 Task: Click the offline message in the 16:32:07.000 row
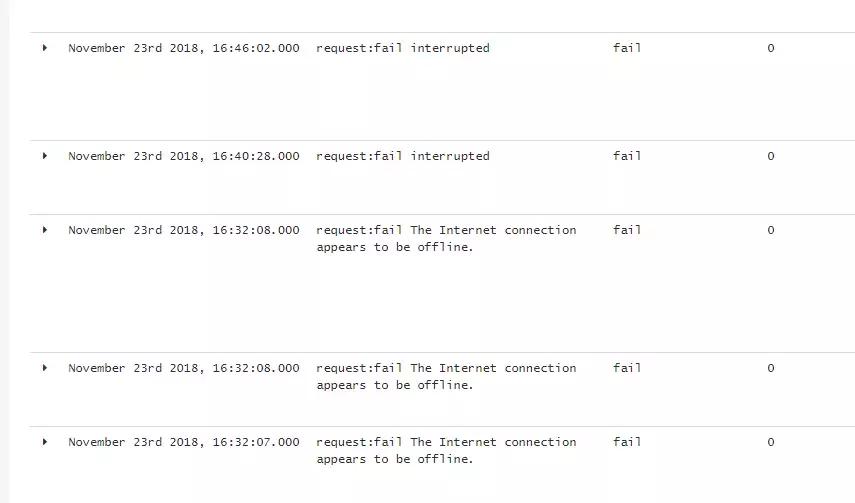coord(446,451)
